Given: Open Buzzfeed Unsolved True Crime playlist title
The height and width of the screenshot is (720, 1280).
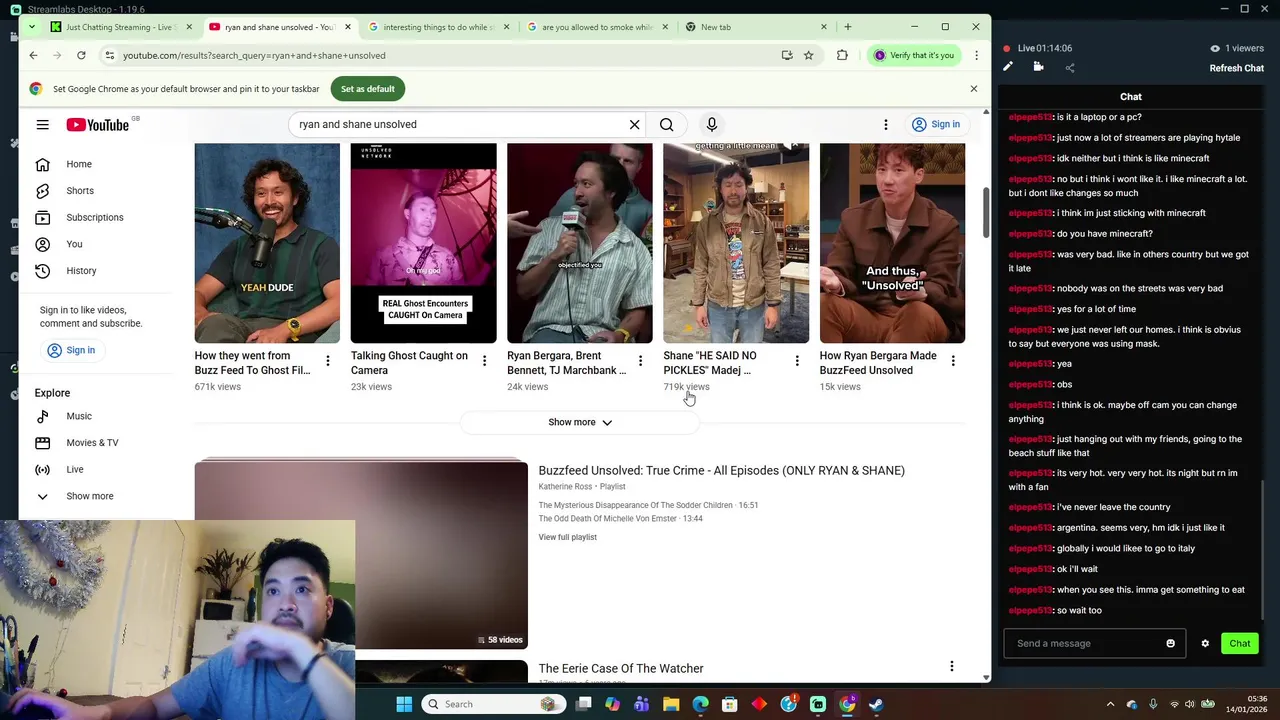Looking at the screenshot, I should coord(721,470).
